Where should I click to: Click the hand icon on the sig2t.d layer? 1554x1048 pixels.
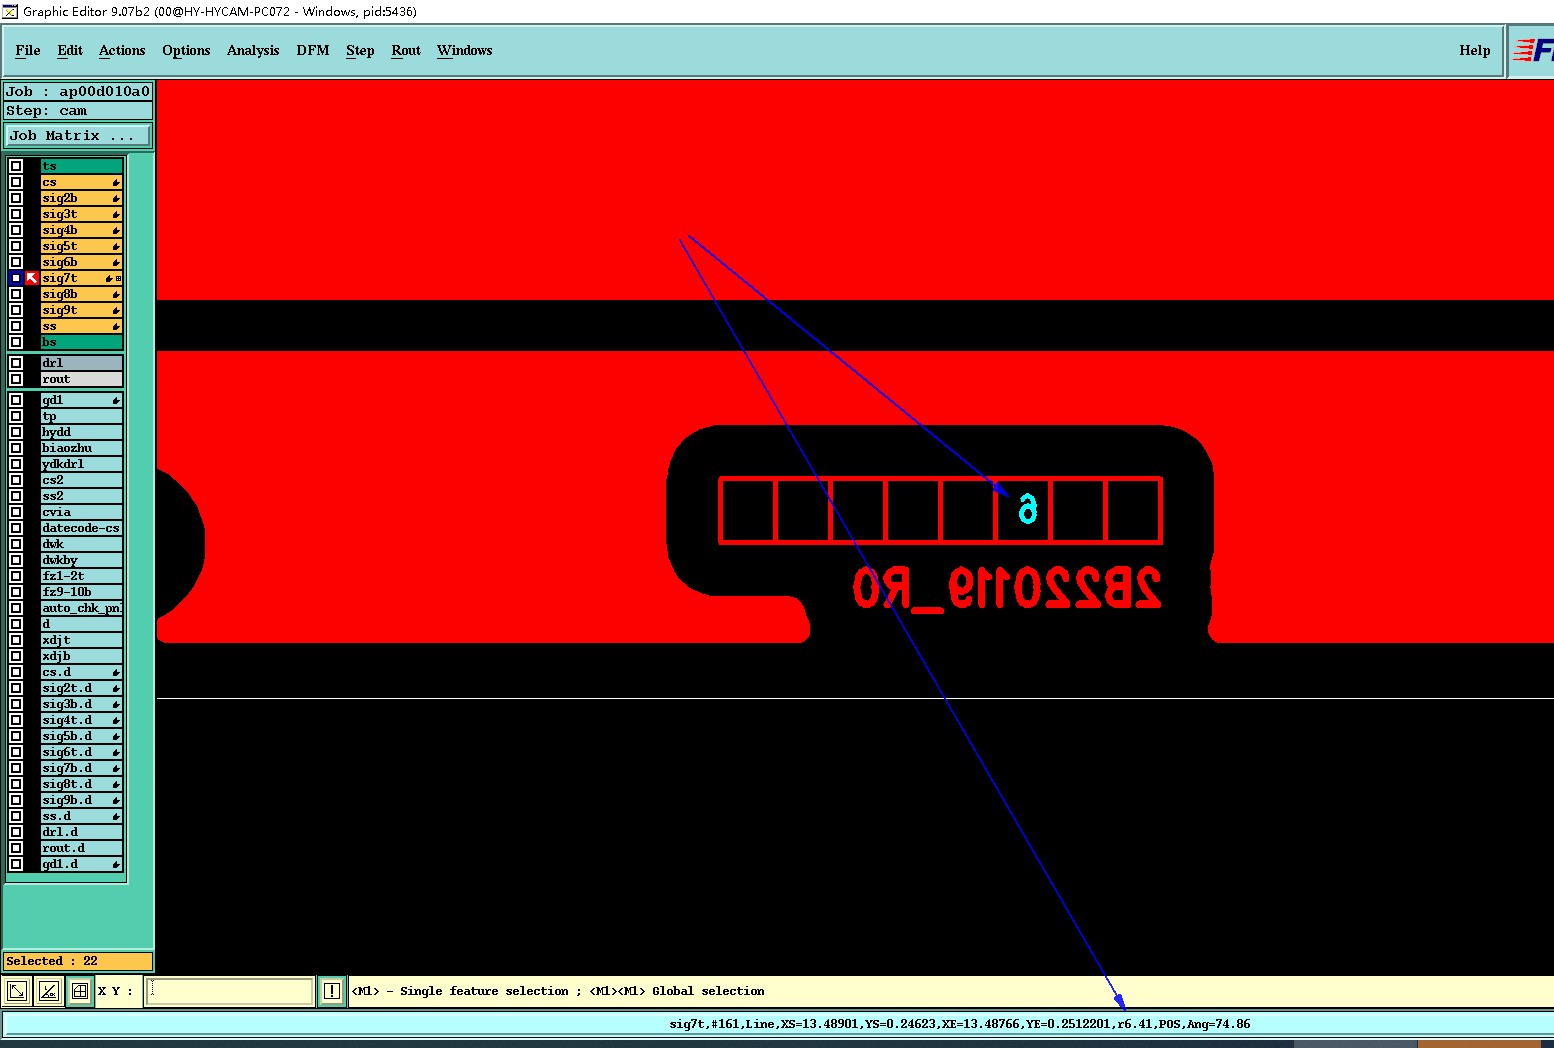click(116, 688)
